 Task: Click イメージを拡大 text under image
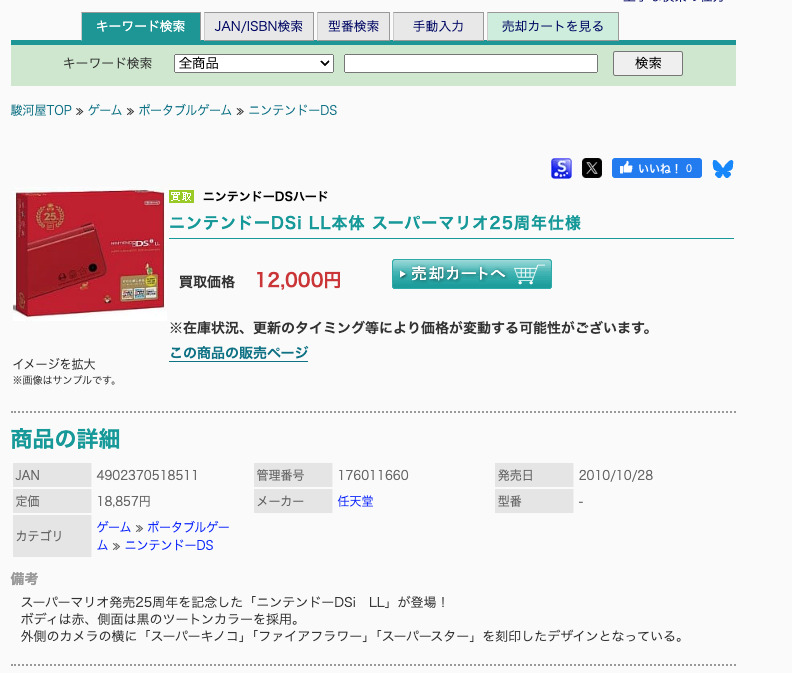[x=54, y=364]
